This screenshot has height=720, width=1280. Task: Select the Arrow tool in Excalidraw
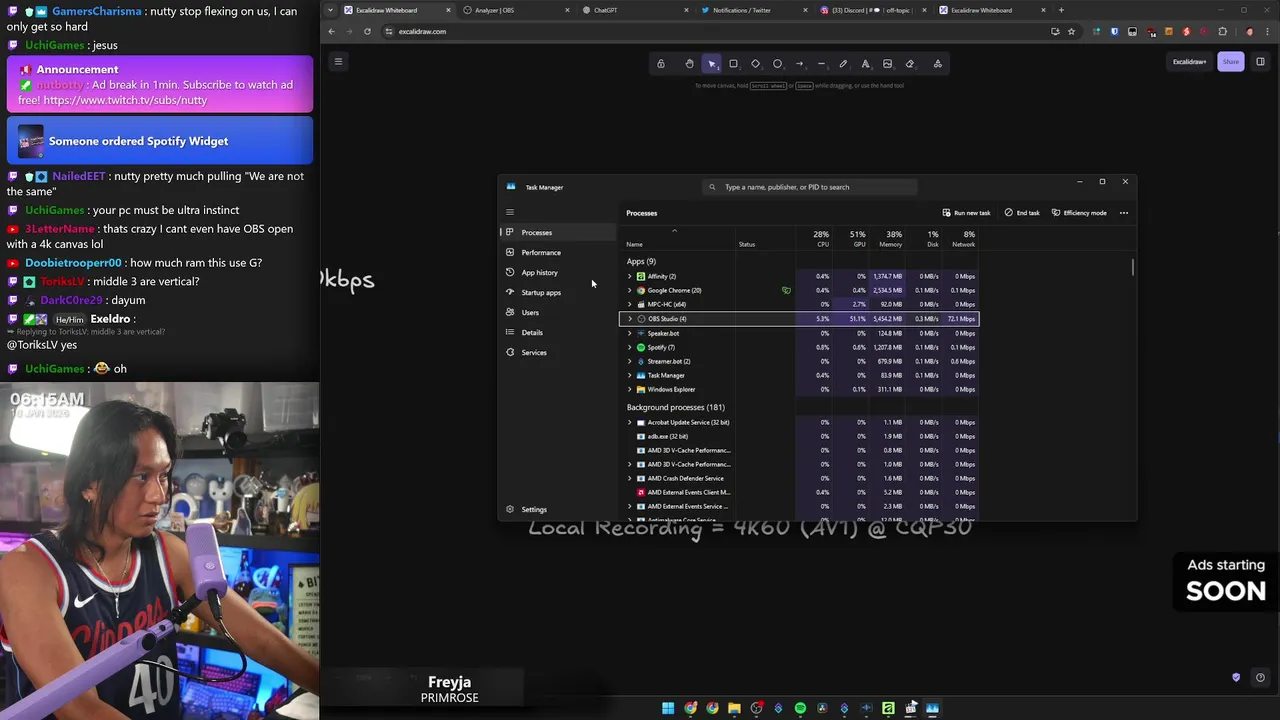[799, 63]
